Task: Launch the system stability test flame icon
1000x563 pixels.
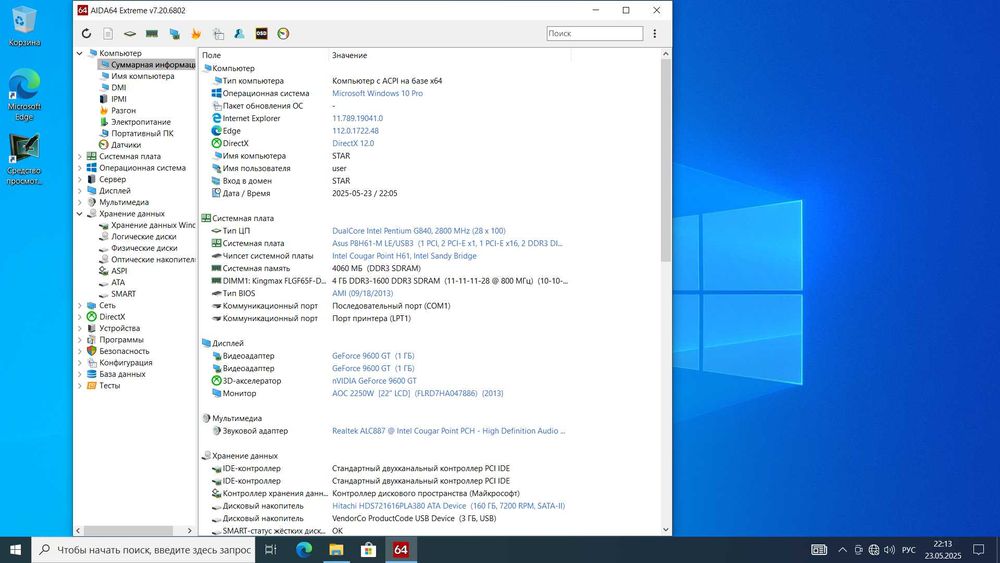Action: pyautogui.click(x=195, y=34)
